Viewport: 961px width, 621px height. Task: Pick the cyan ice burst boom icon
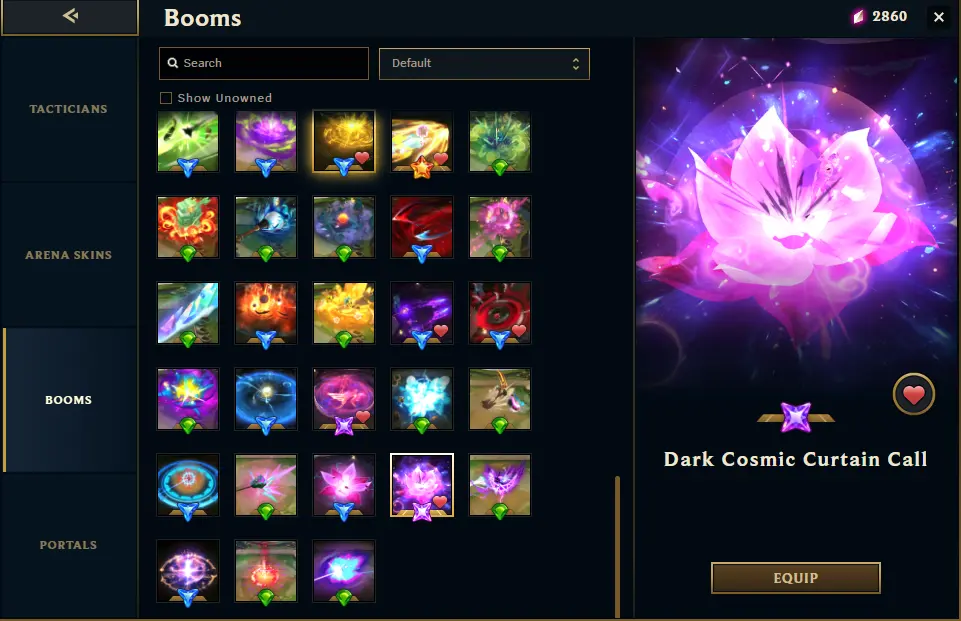(x=422, y=399)
